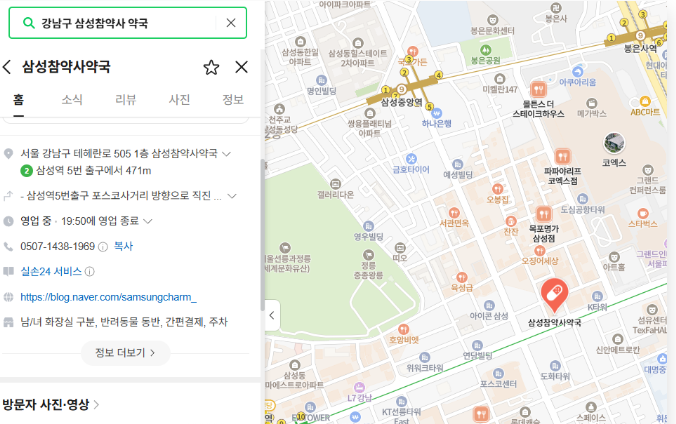
Task: Click the 아쿠아리움 map icon
Action: [x=578, y=72]
